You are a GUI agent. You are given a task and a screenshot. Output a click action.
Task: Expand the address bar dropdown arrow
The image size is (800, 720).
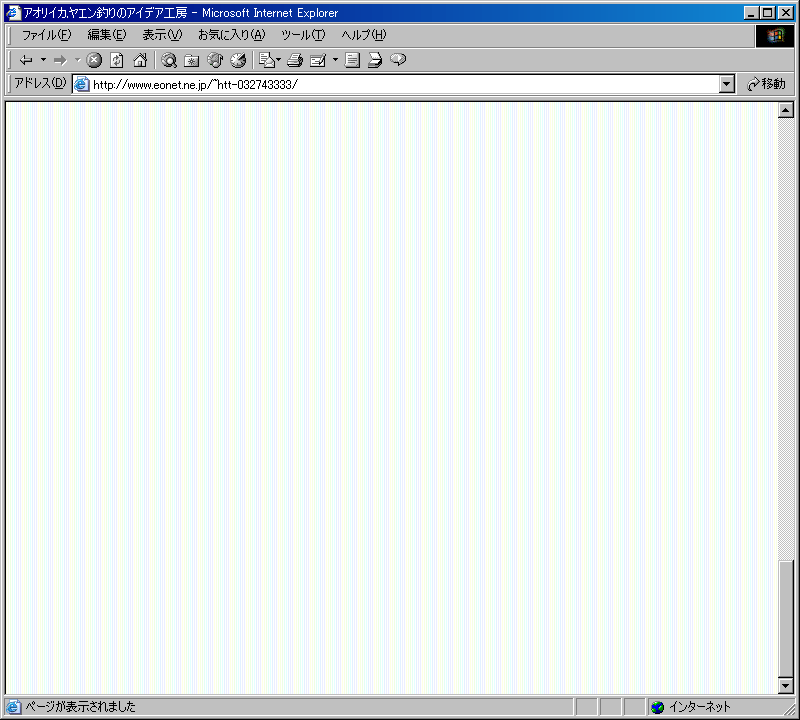pyautogui.click(x=727, y=85)
